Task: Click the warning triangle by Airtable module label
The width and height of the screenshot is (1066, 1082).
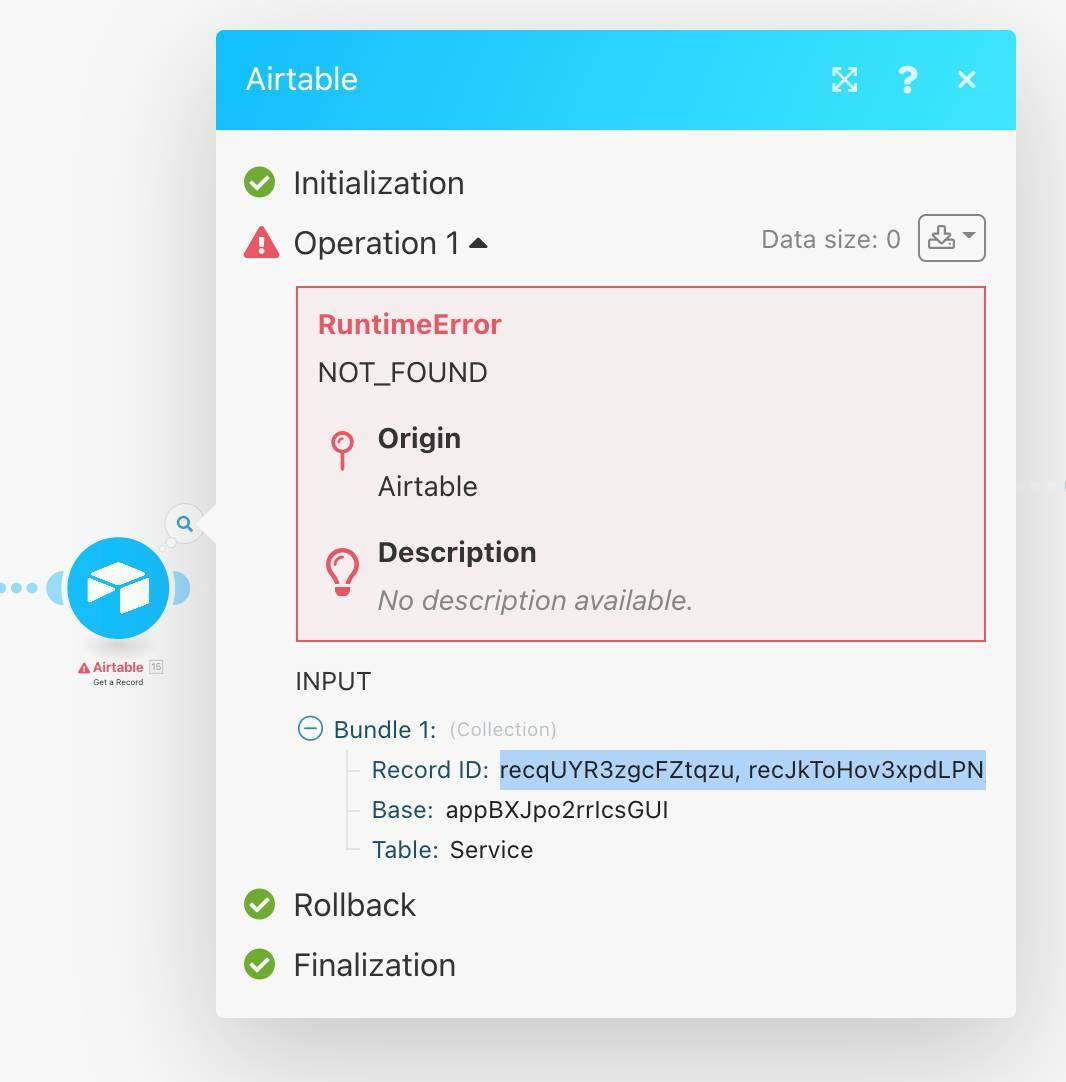Action: 84,667
